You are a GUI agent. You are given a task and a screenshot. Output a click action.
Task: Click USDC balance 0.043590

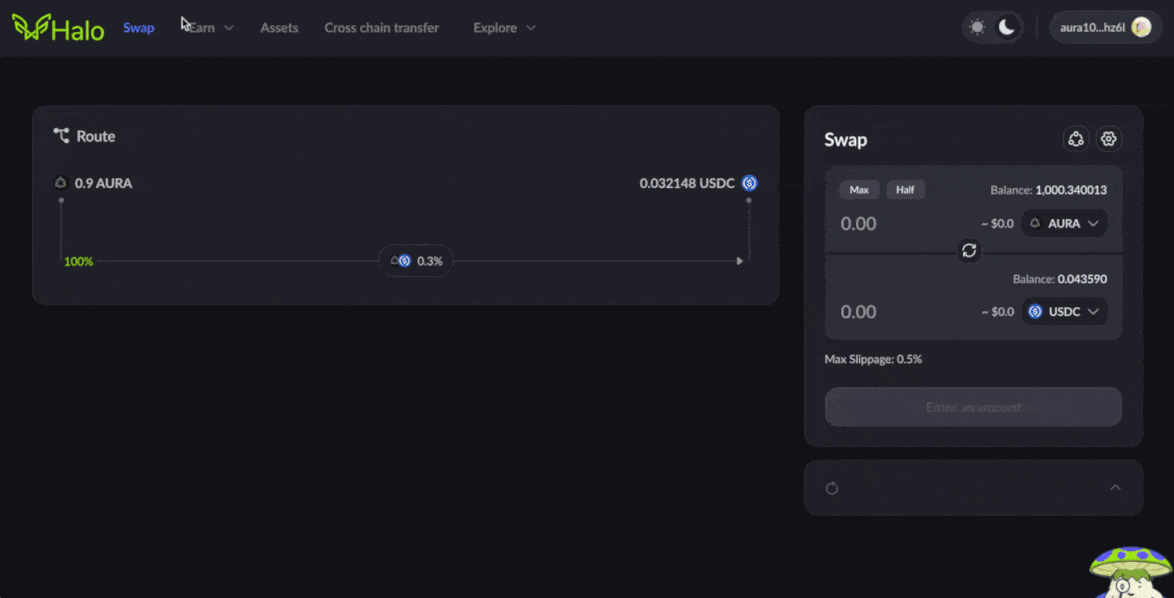click(x=1059, y=279)
